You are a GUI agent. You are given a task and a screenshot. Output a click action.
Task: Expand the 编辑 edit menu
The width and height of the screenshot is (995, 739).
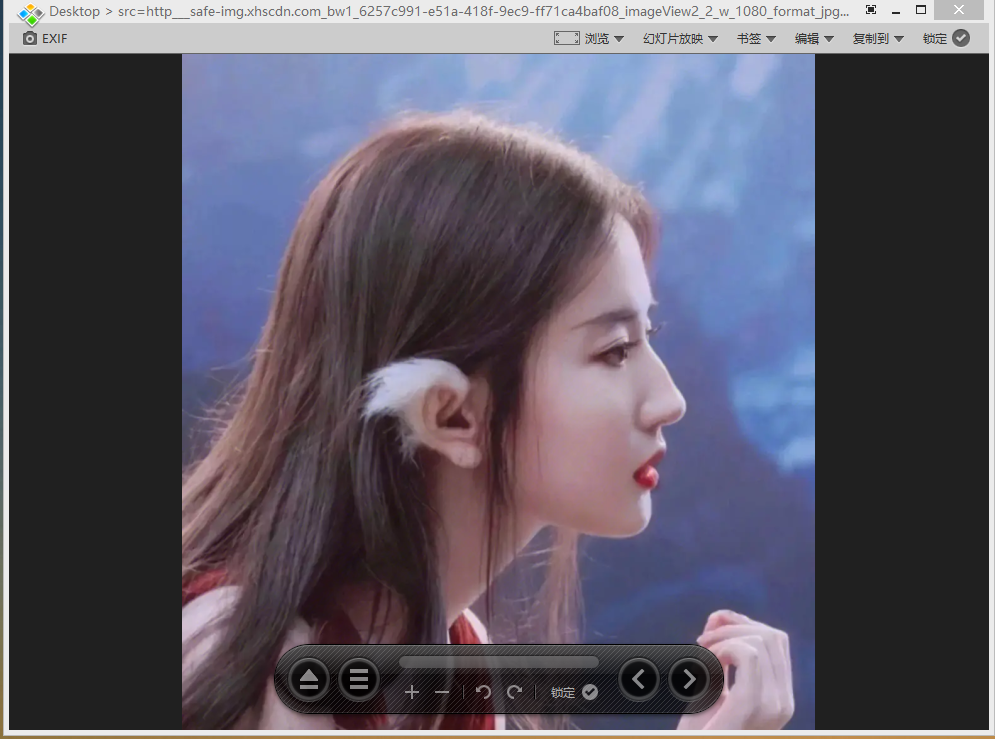point(814,39)
